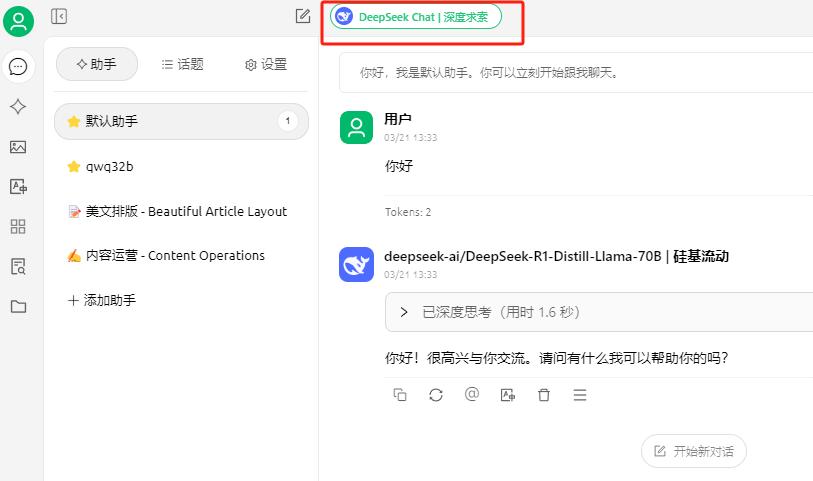Collapse the left sidebar panel

pyautogui.click(x=59, y=16)
